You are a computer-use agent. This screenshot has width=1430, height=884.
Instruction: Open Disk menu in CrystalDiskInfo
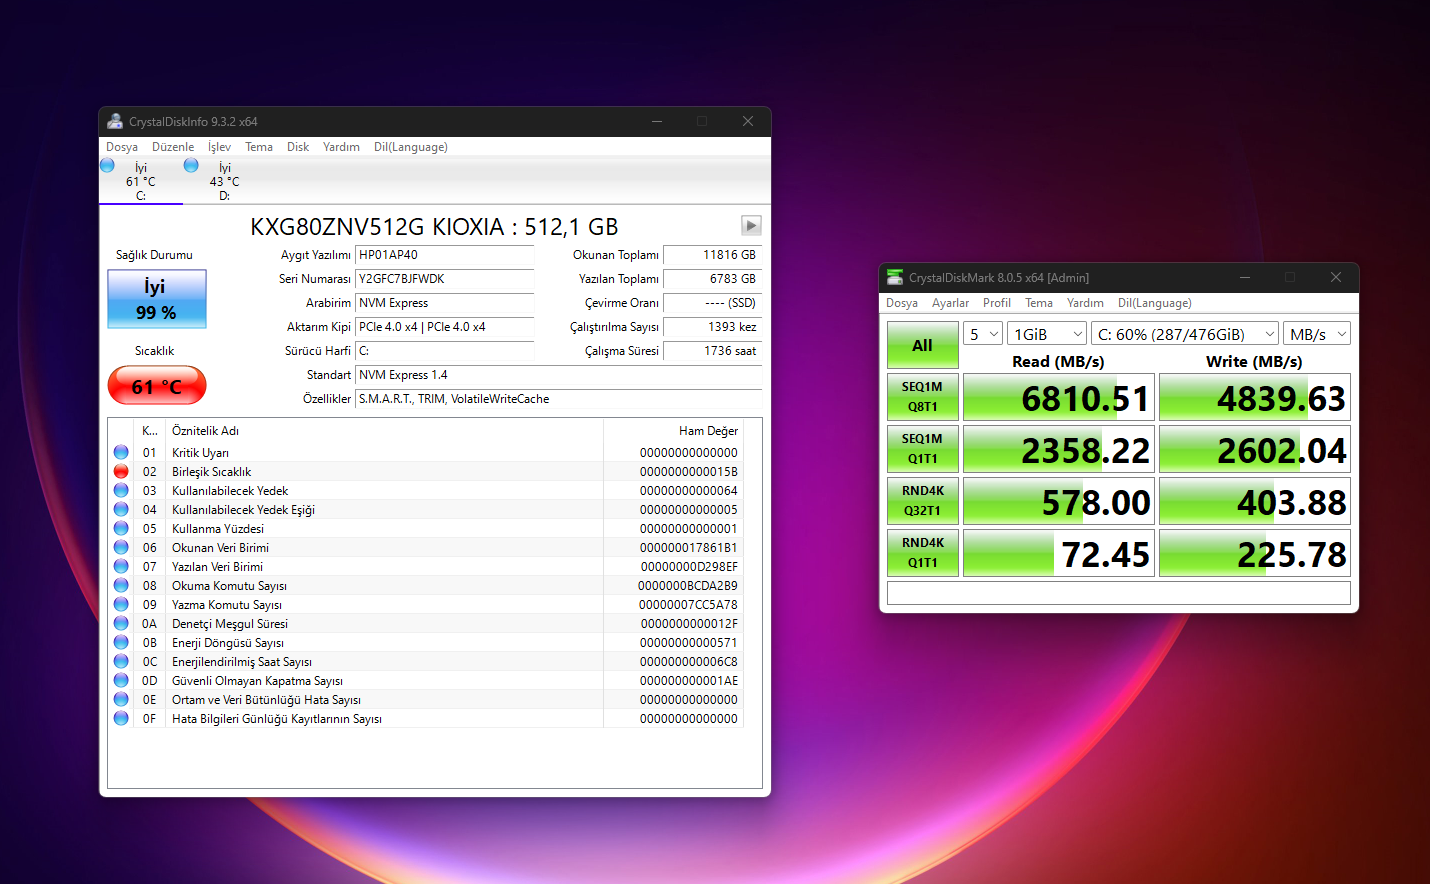click(298, 147)
